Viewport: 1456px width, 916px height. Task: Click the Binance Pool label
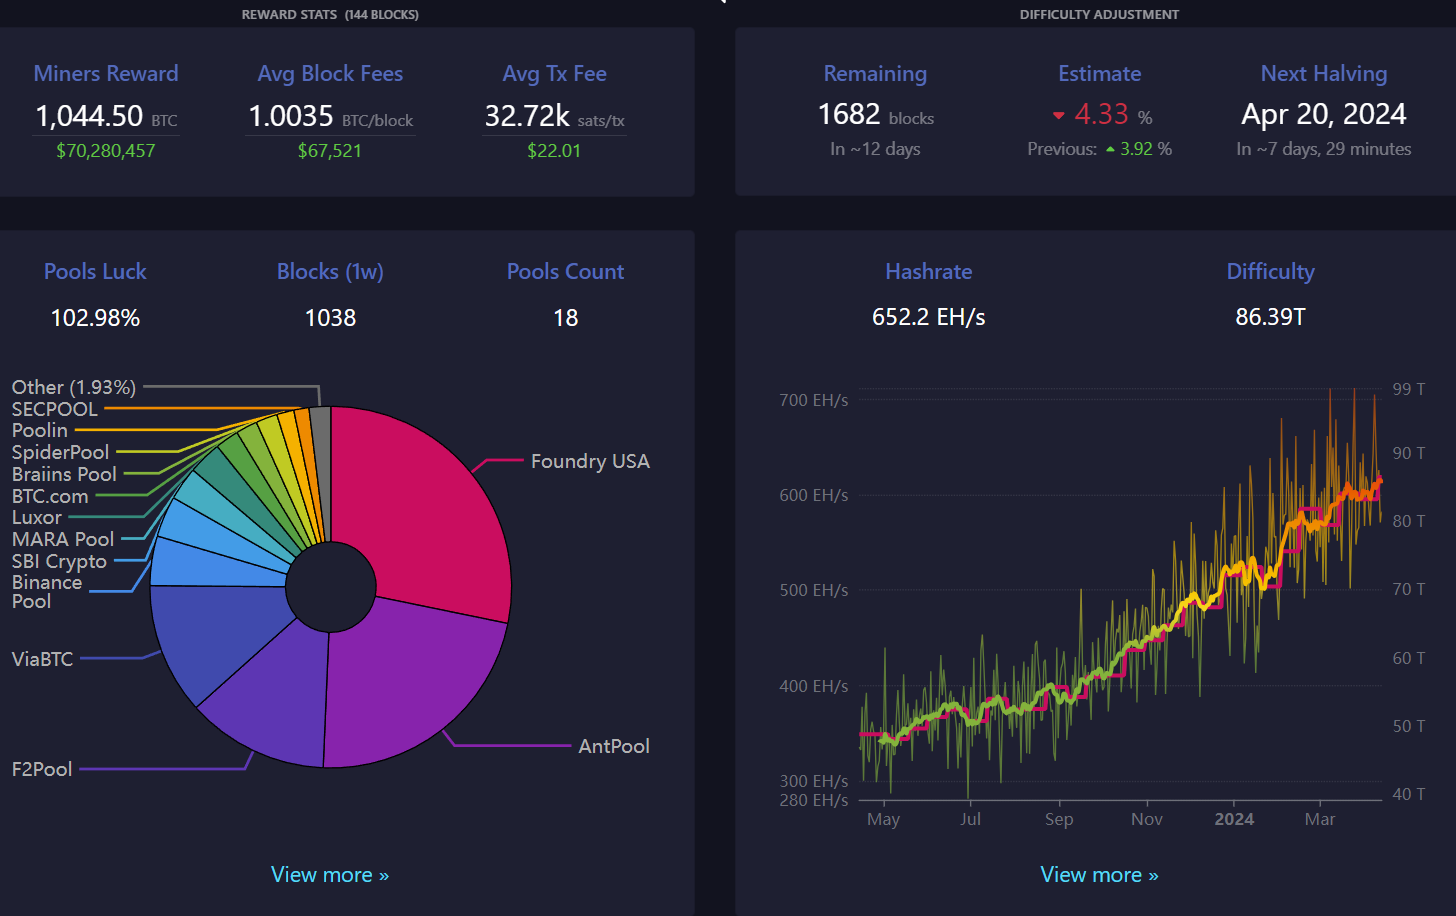click(47, 592)
